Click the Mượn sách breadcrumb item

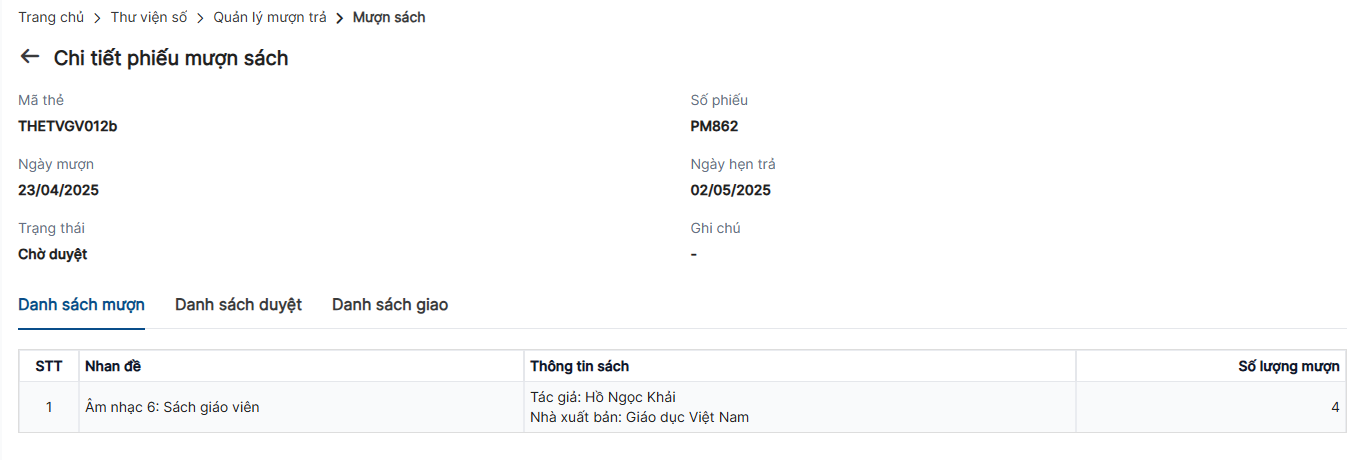(389, 17)
